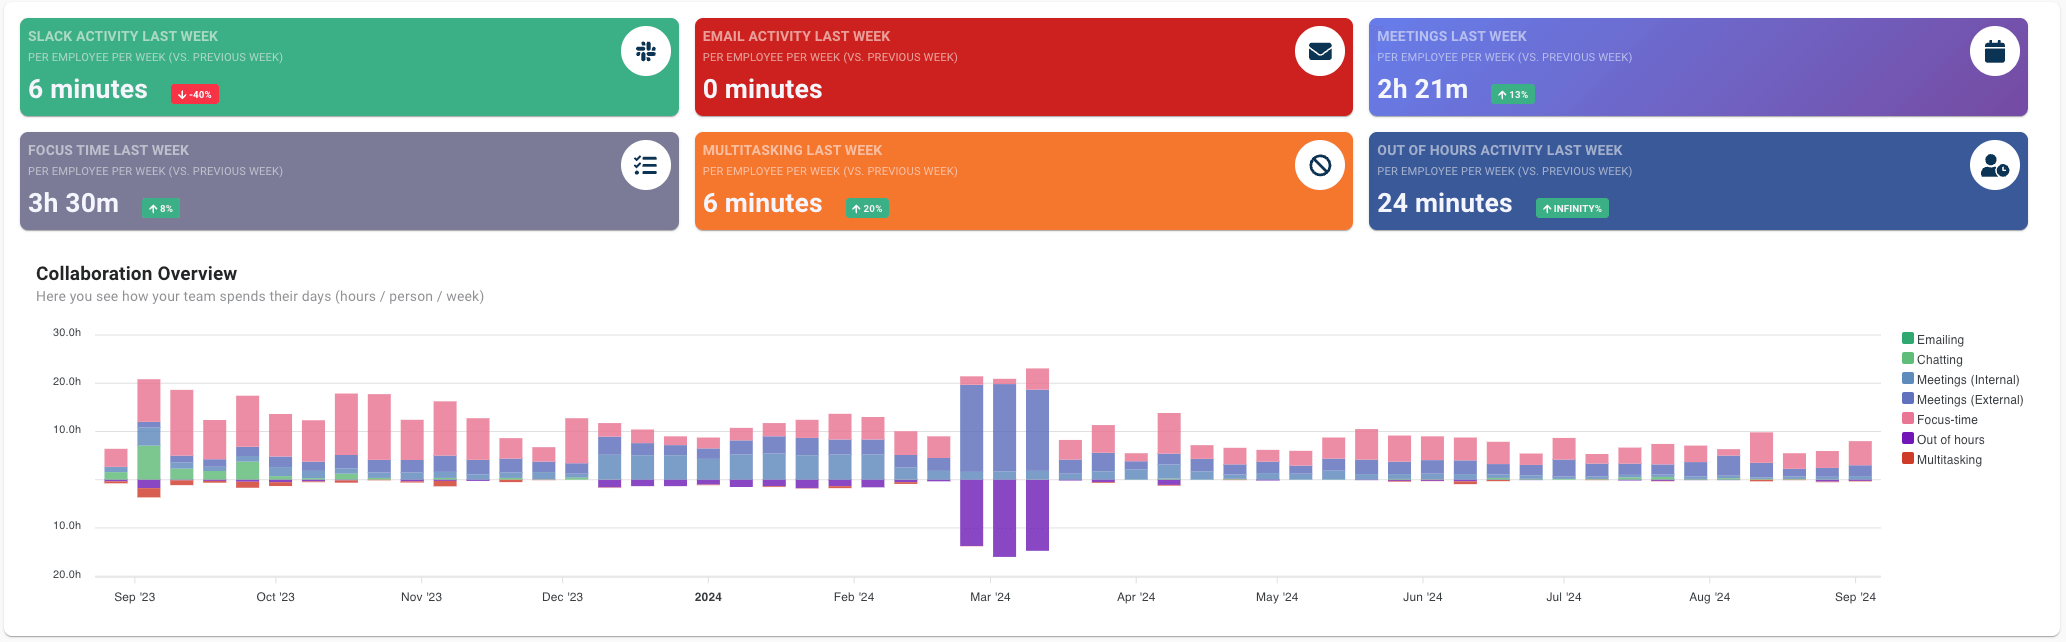Screen dimensions: 2066x642
Task: Toggle Meetings (External) legend entry
Action: click(x=1968, y=400)
